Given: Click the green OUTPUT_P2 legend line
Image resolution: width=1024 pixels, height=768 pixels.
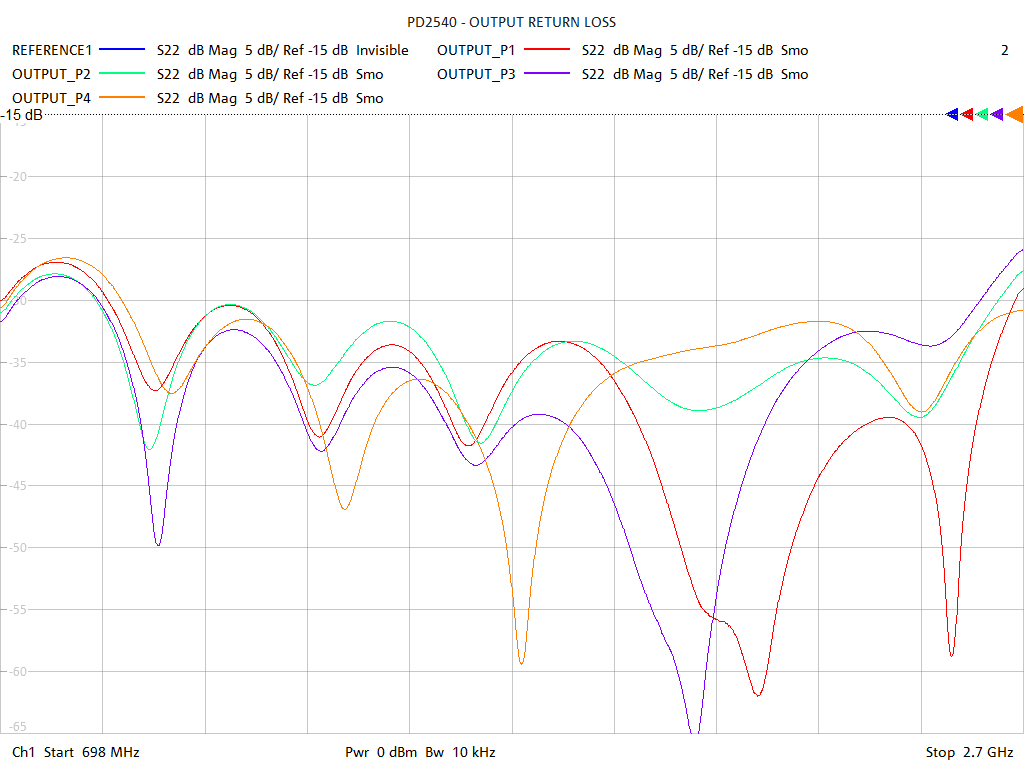Looking at the screenshot, I should coord(121,74).
